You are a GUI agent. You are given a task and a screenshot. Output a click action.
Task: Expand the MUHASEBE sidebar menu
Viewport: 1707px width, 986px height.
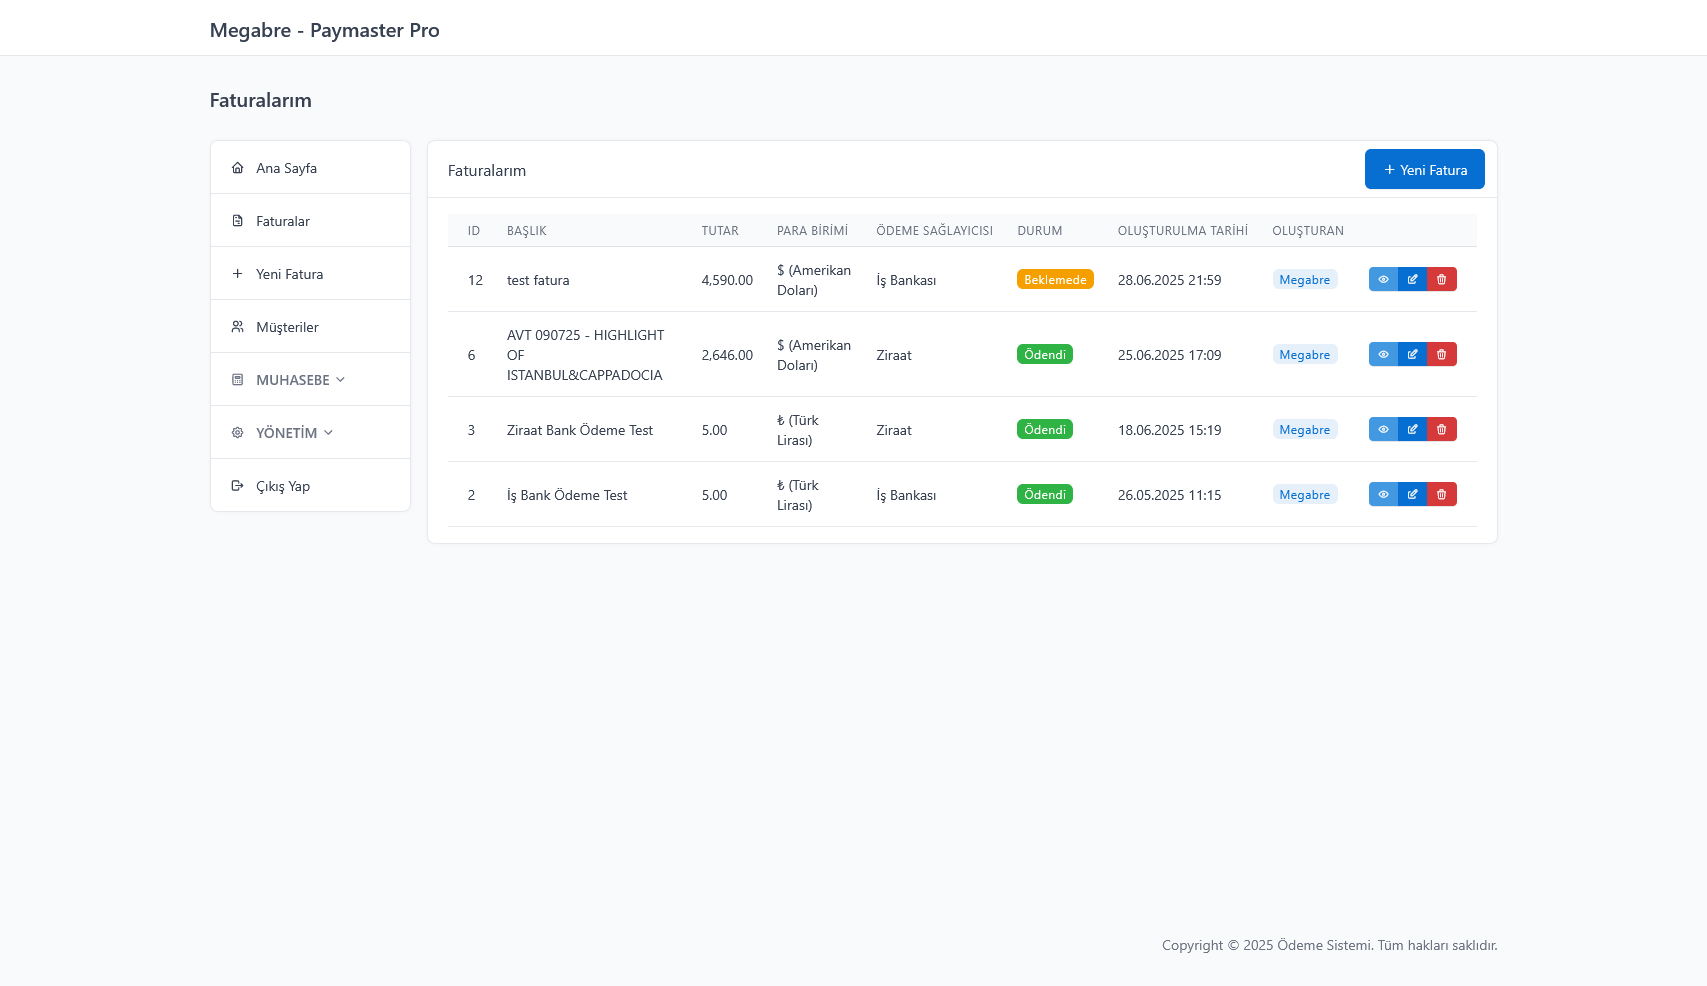click(293, 380)
